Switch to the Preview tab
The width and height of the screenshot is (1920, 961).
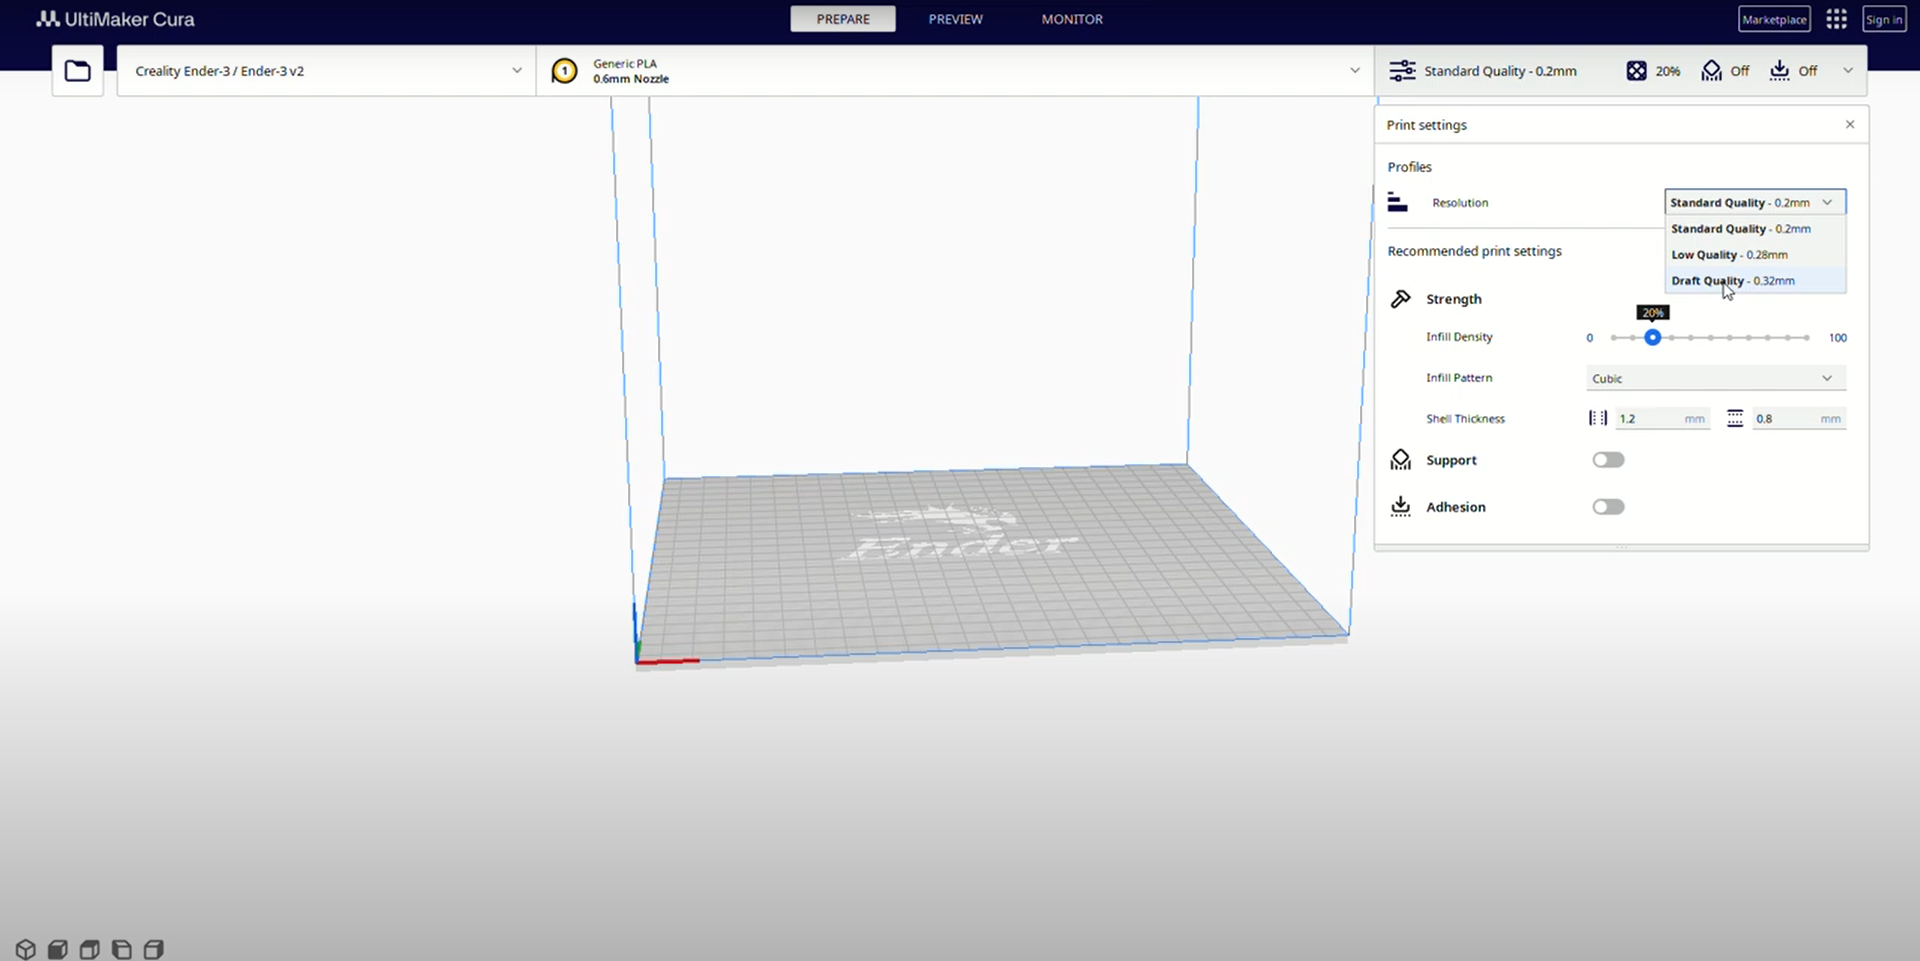(955, 19)
